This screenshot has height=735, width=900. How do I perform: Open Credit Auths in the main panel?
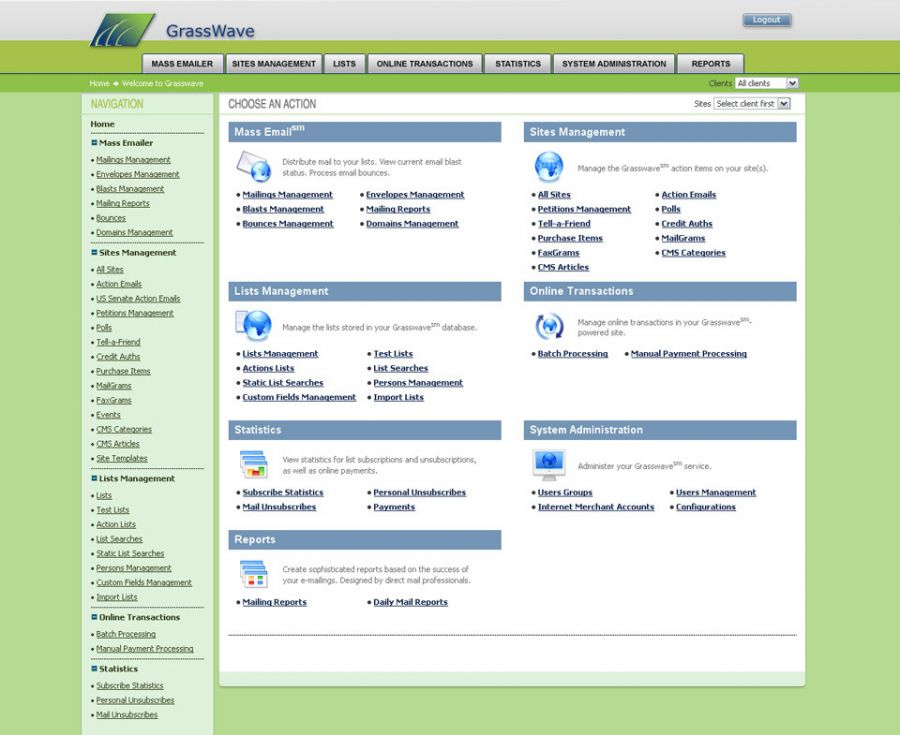[686, 224]
